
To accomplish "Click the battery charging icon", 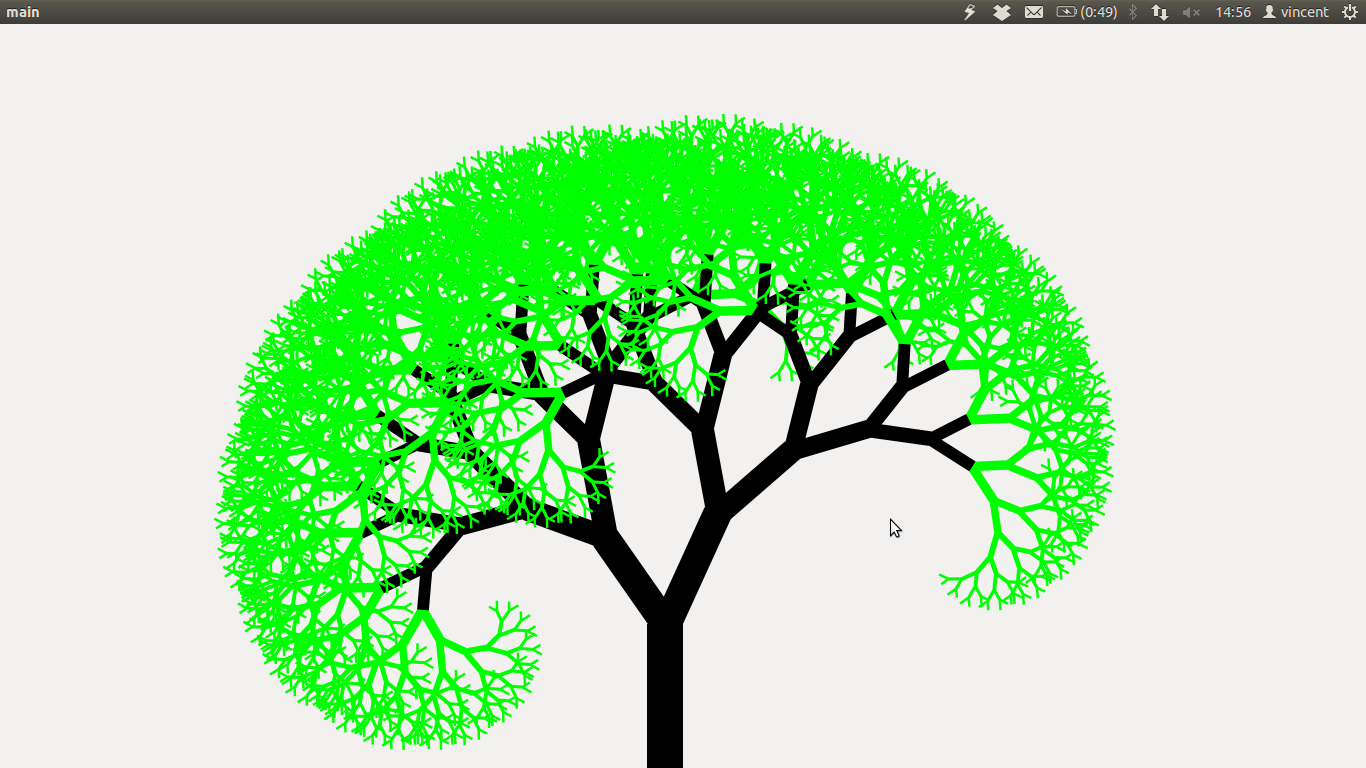I will point(1066,12).
